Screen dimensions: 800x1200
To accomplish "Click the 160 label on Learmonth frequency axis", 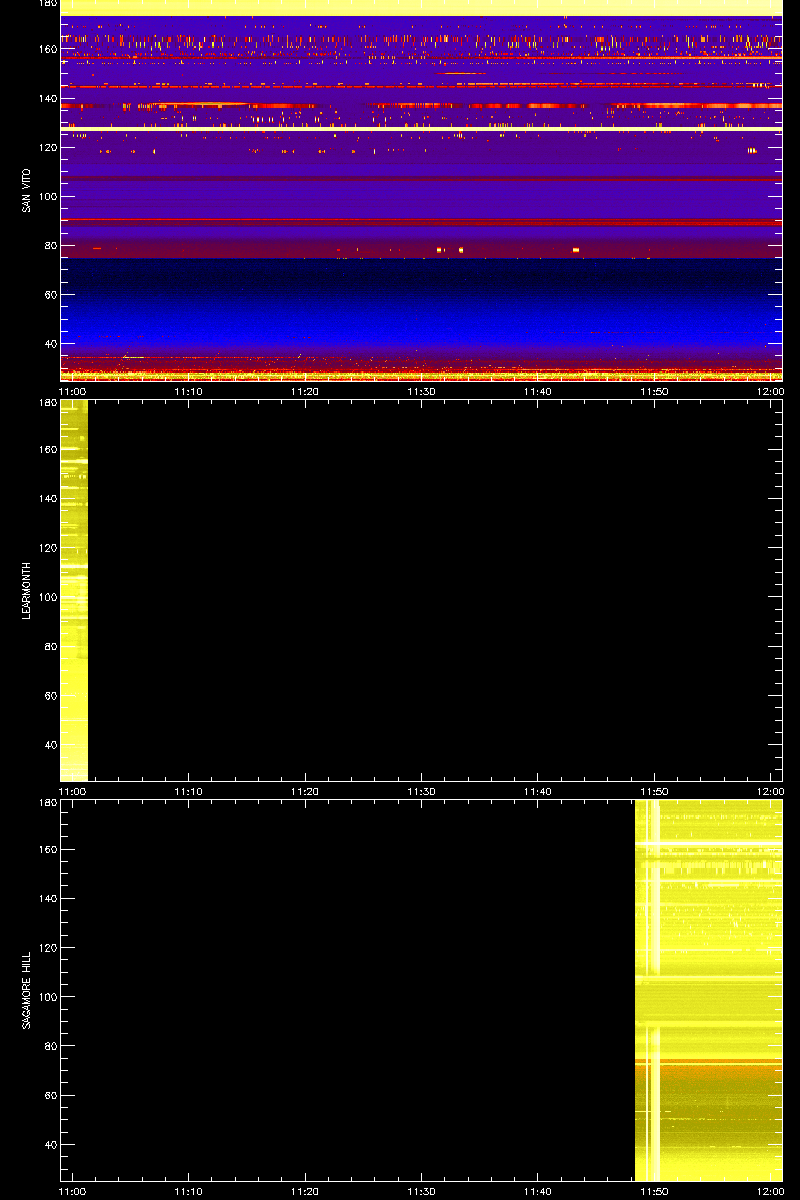I will click(x=48, y=449).
